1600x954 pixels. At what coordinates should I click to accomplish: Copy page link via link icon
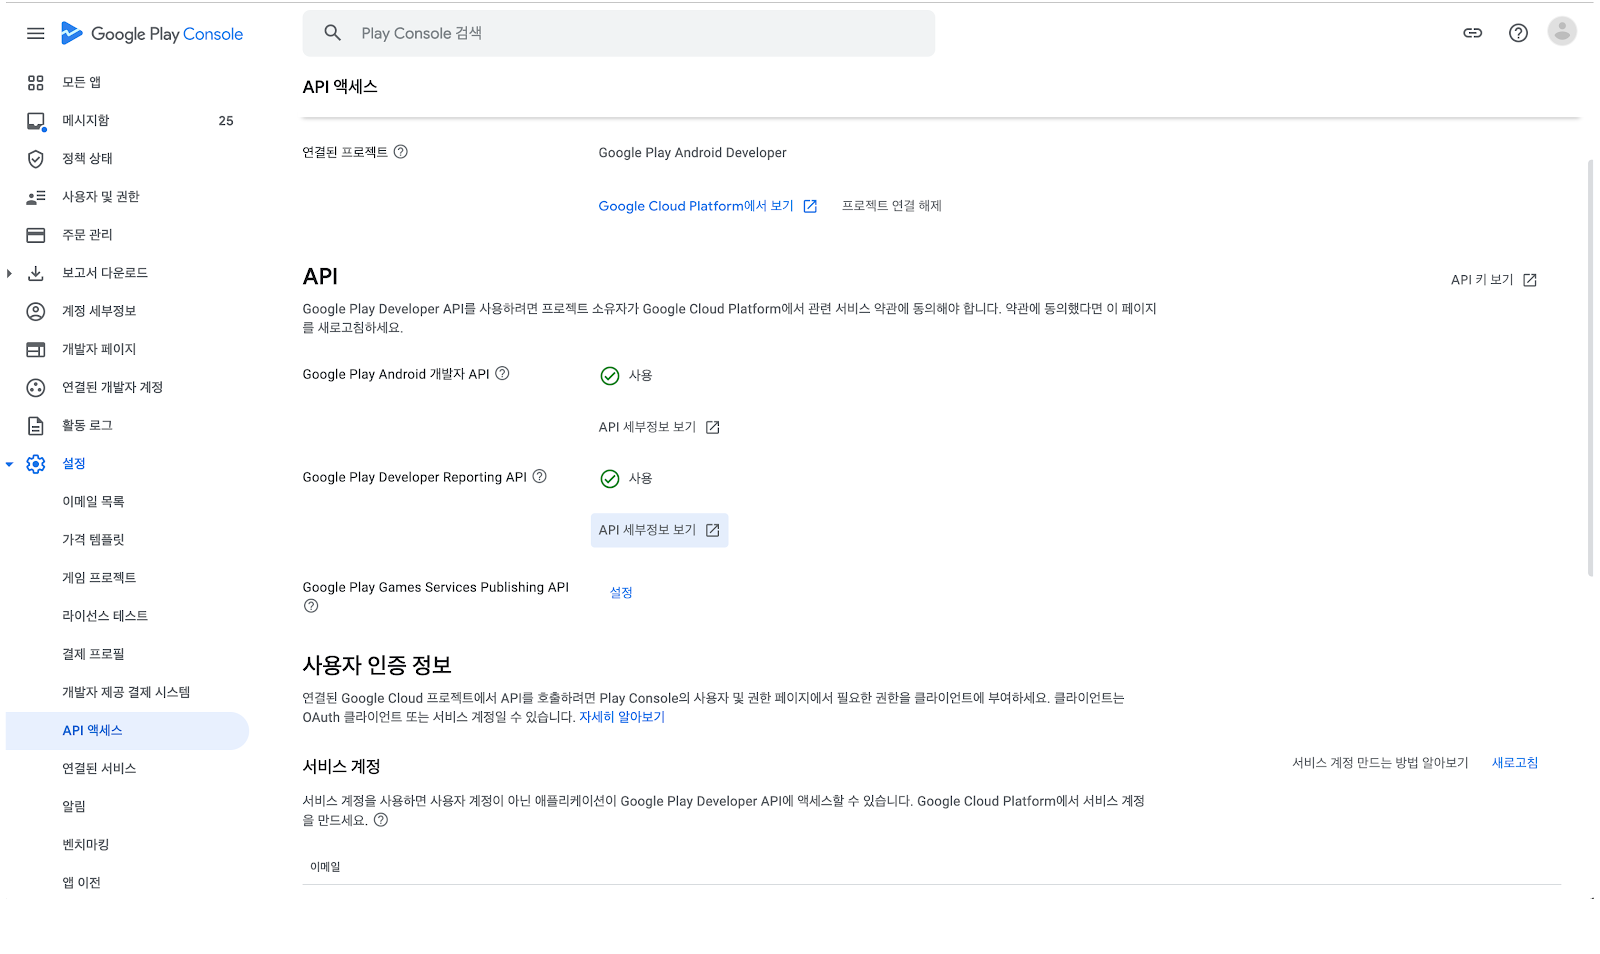(1472, 33)
